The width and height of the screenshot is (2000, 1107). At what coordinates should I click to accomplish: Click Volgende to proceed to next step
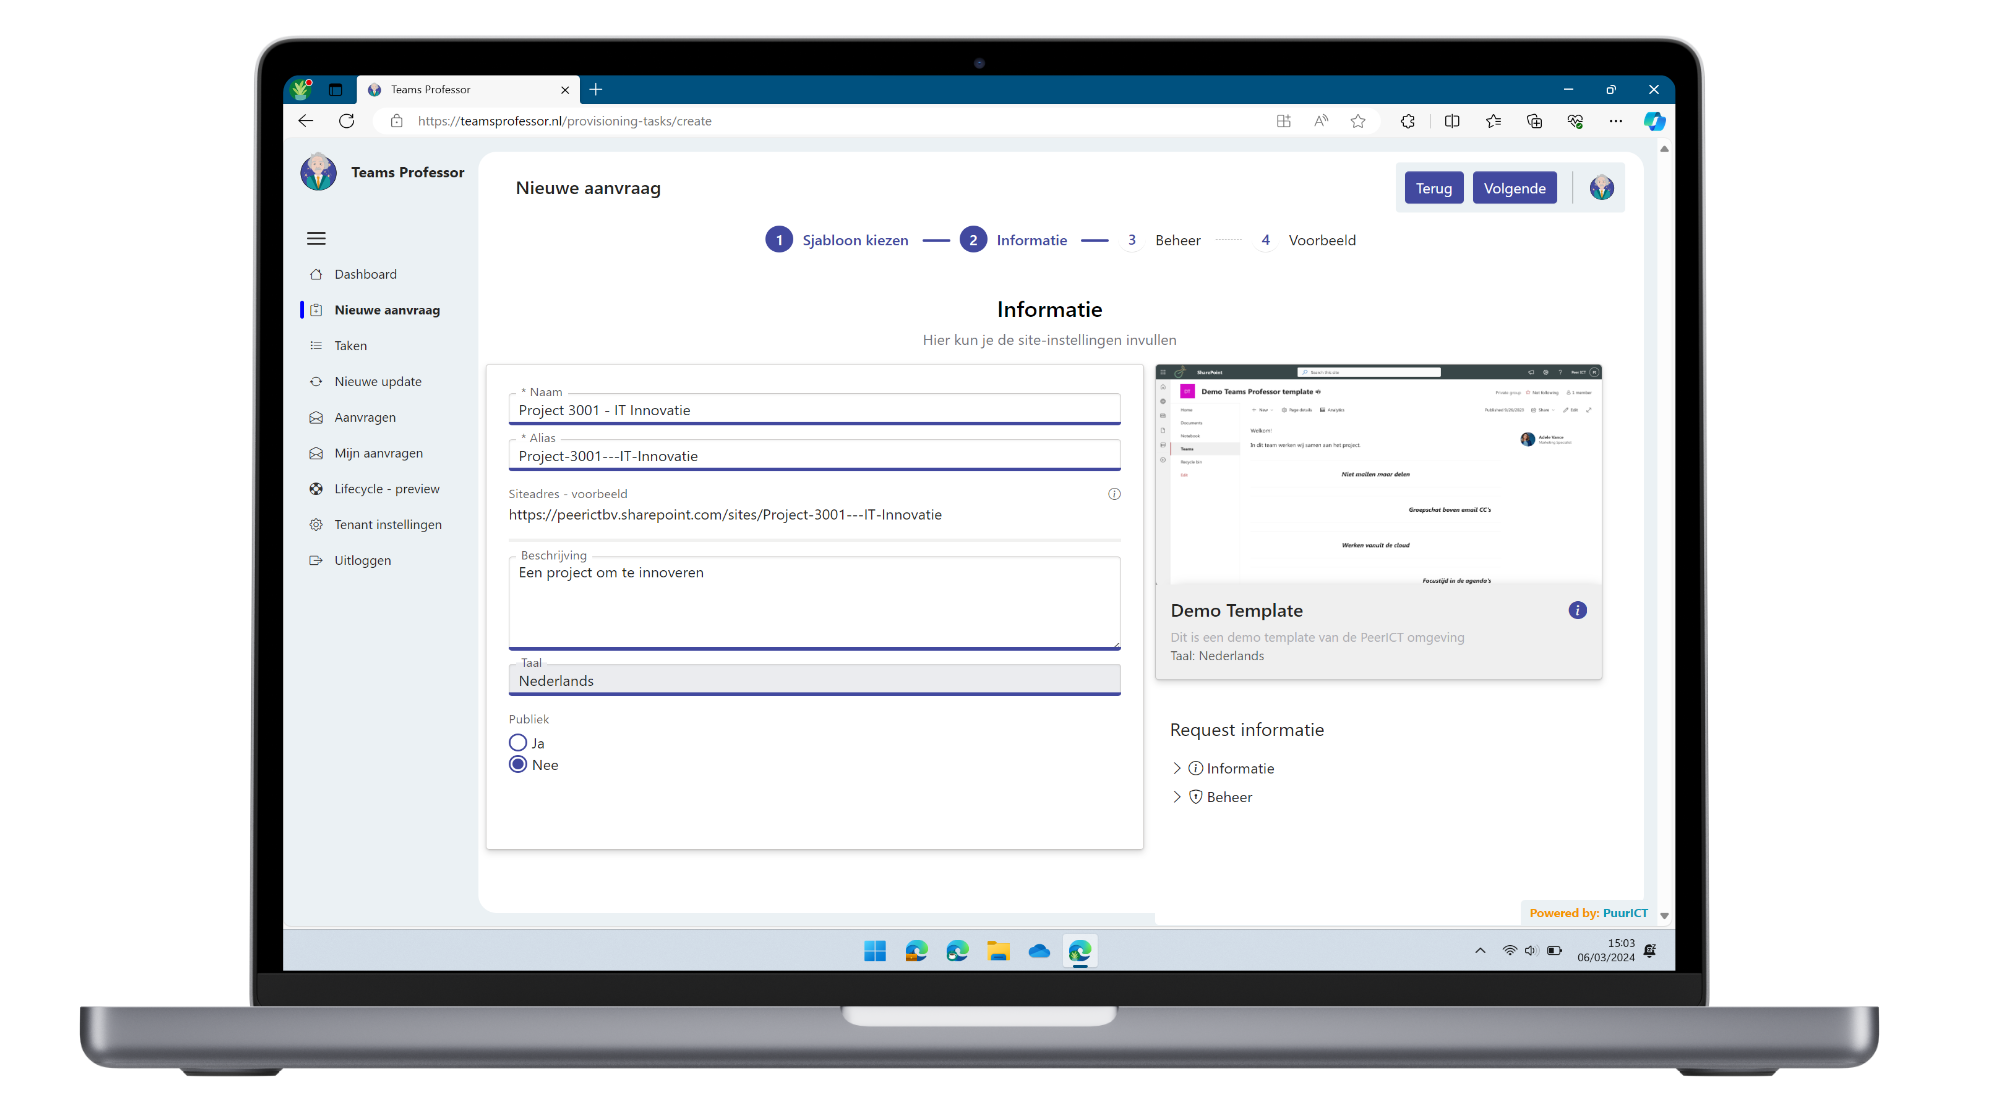click(x=1515, y=187)
